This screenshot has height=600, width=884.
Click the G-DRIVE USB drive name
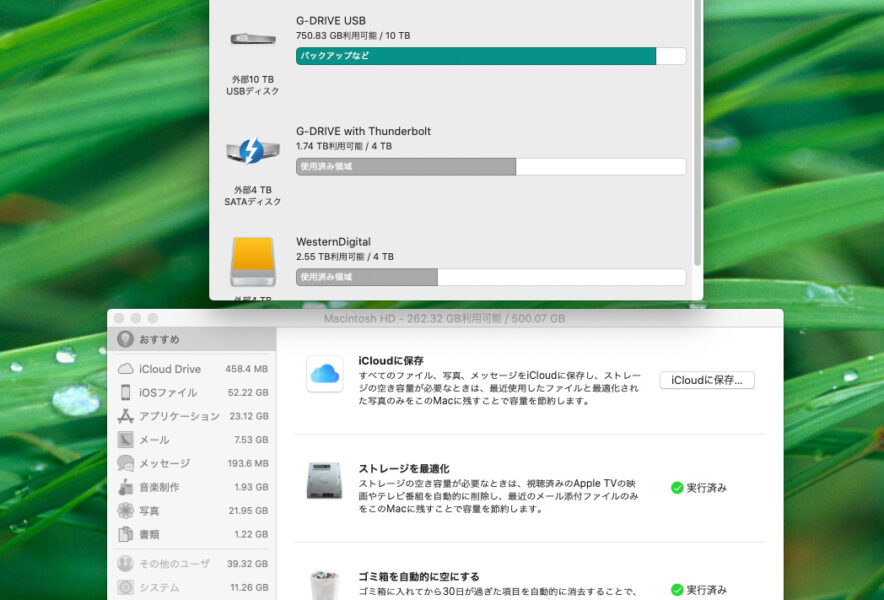tap(331, 21)
